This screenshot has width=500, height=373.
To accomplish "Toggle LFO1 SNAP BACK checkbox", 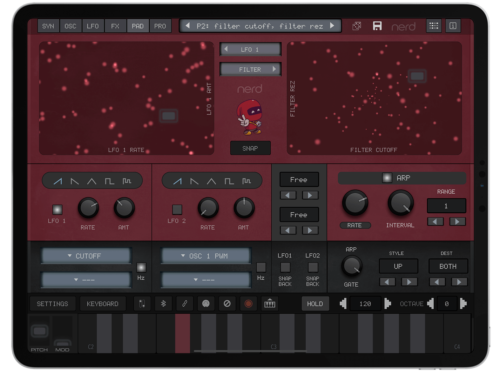I will point(285,267).
